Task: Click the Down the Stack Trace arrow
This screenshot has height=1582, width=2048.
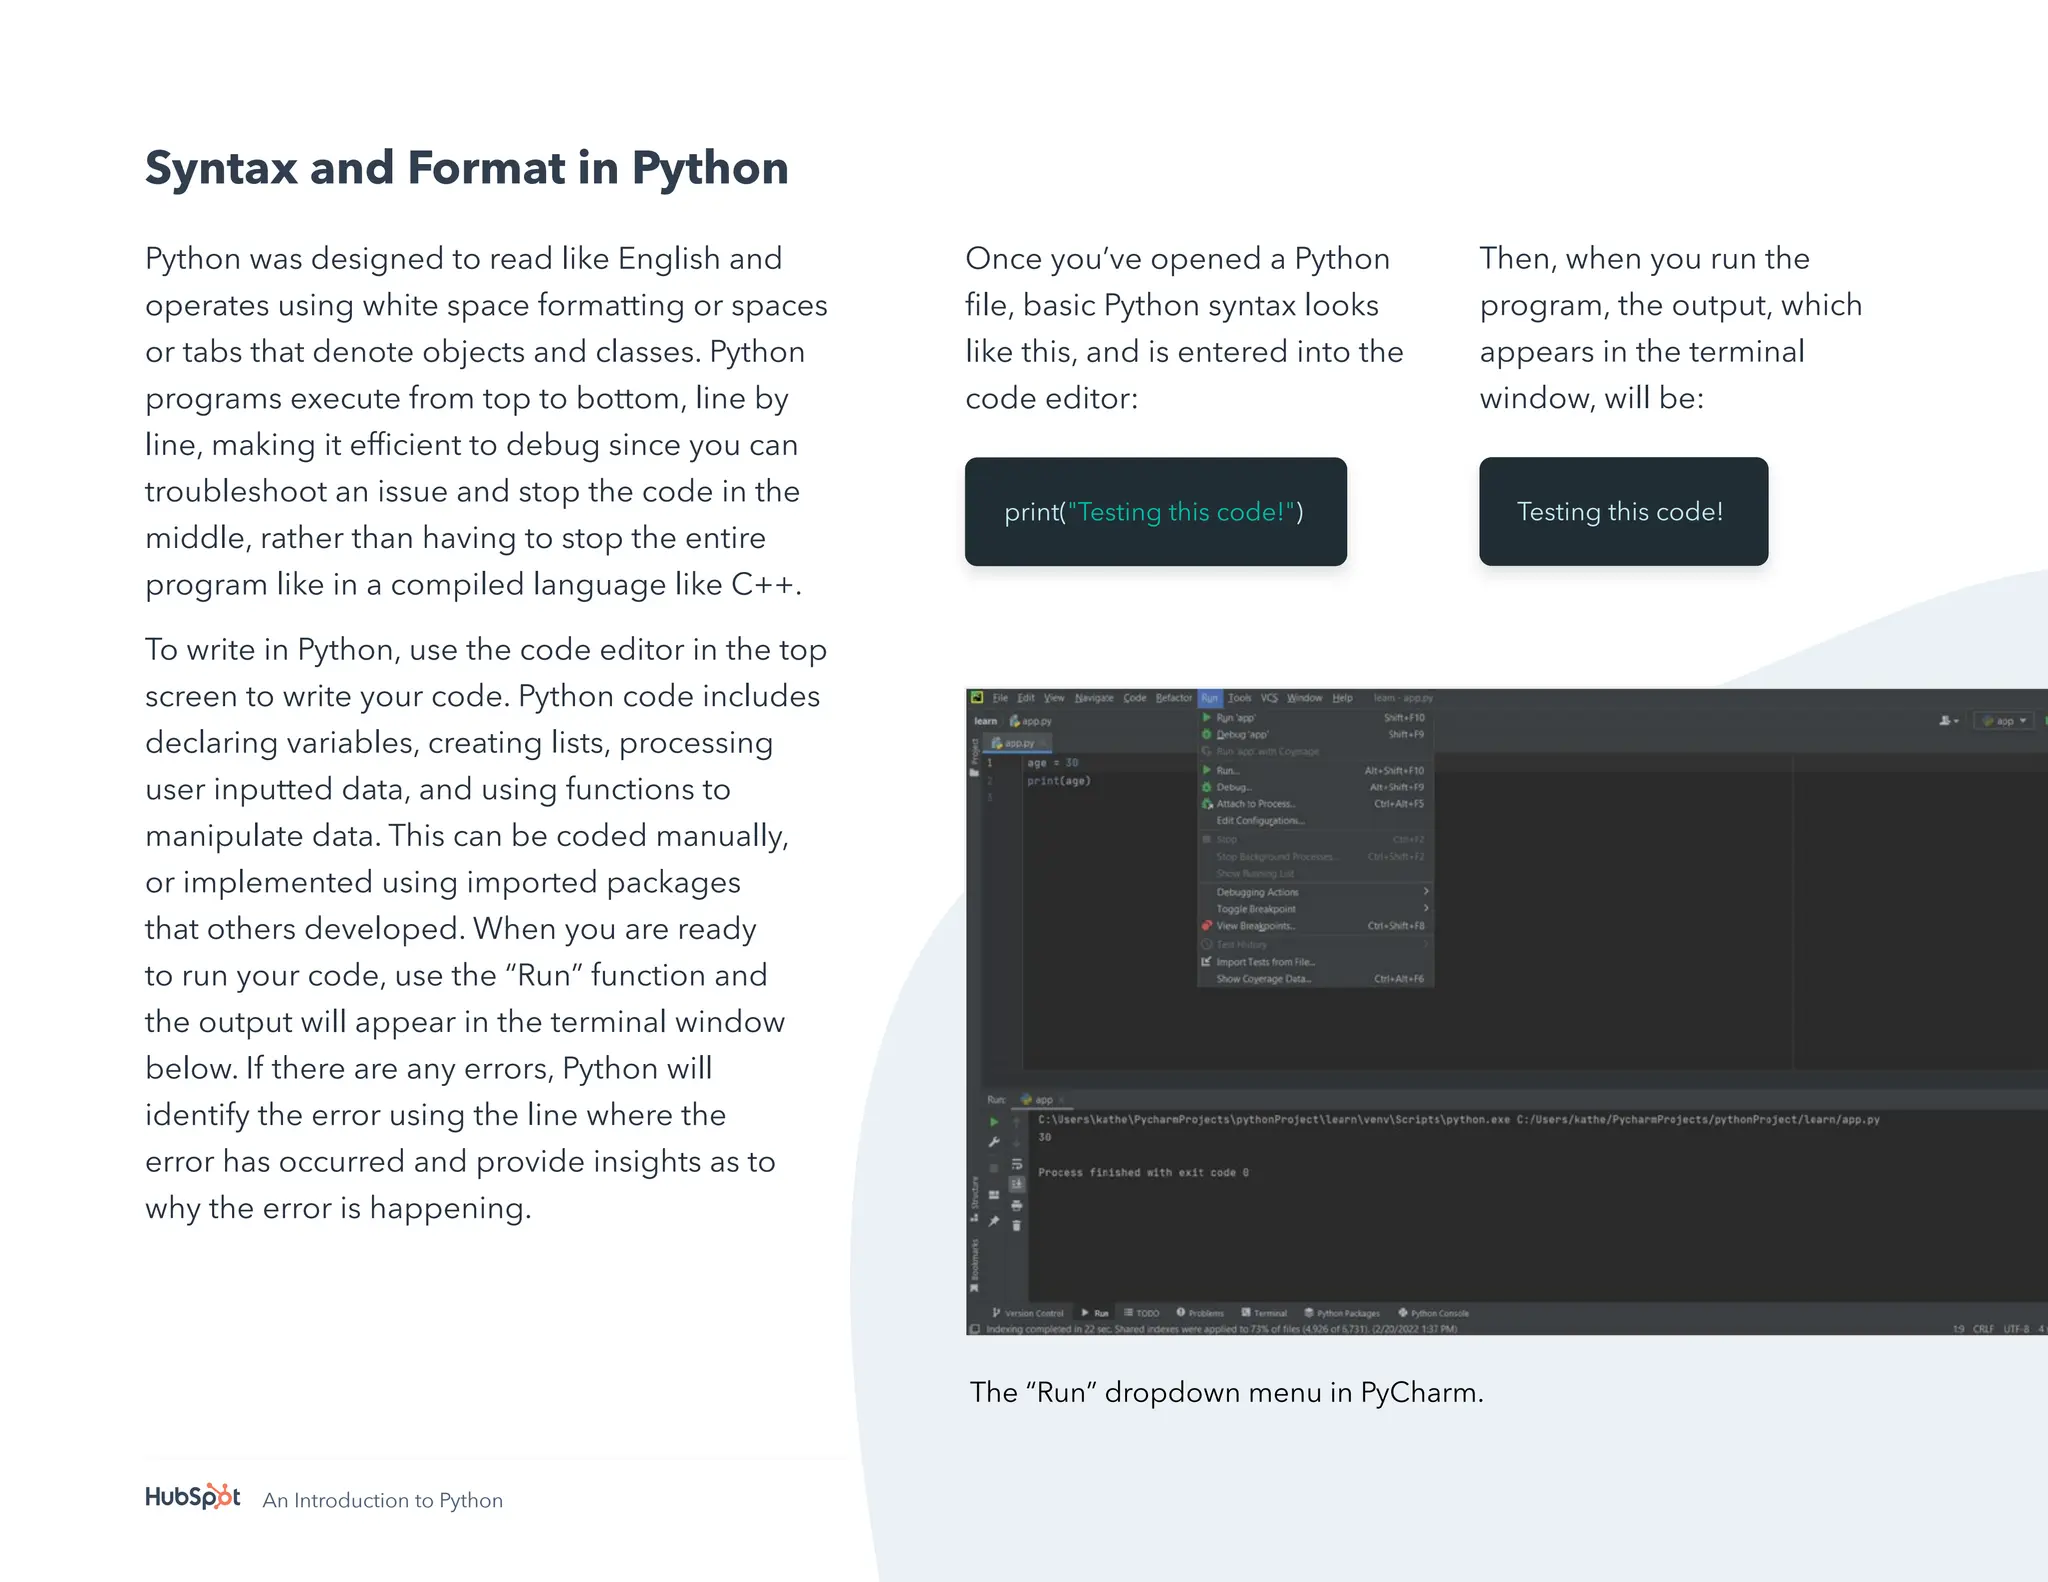Action: pos(1017,1142)
